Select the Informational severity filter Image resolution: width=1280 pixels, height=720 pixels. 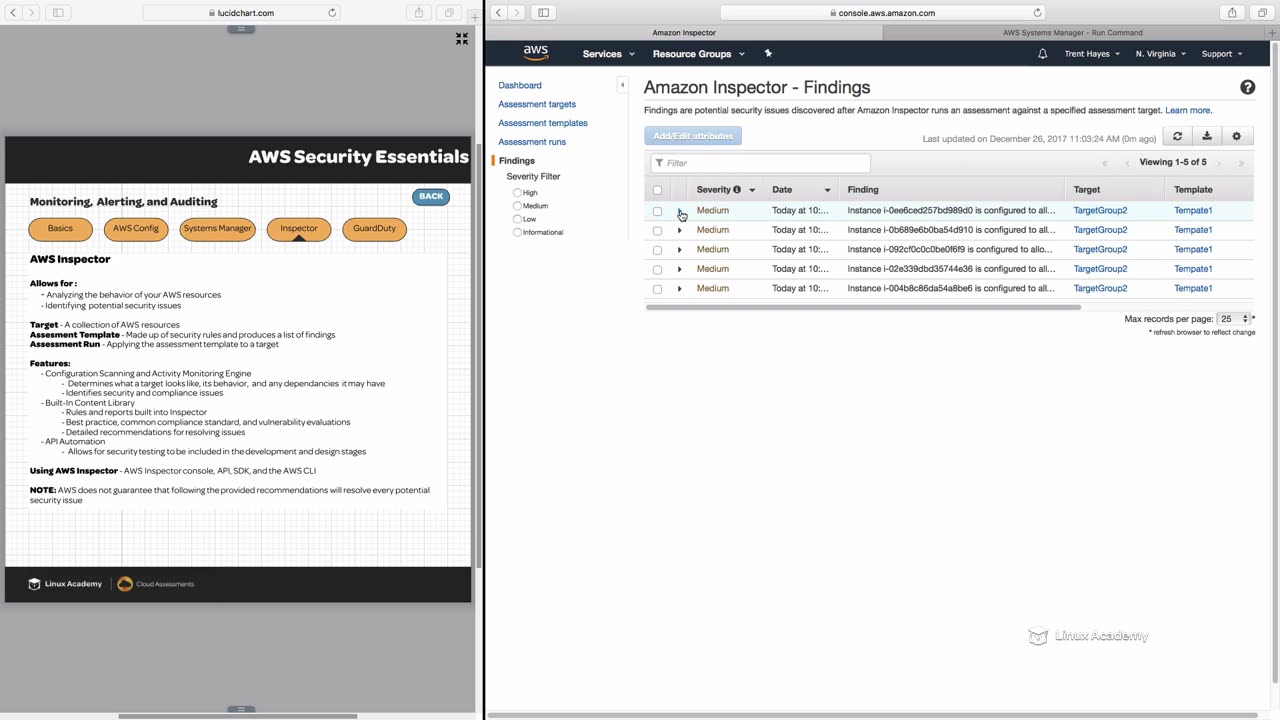tap(517, 232)
